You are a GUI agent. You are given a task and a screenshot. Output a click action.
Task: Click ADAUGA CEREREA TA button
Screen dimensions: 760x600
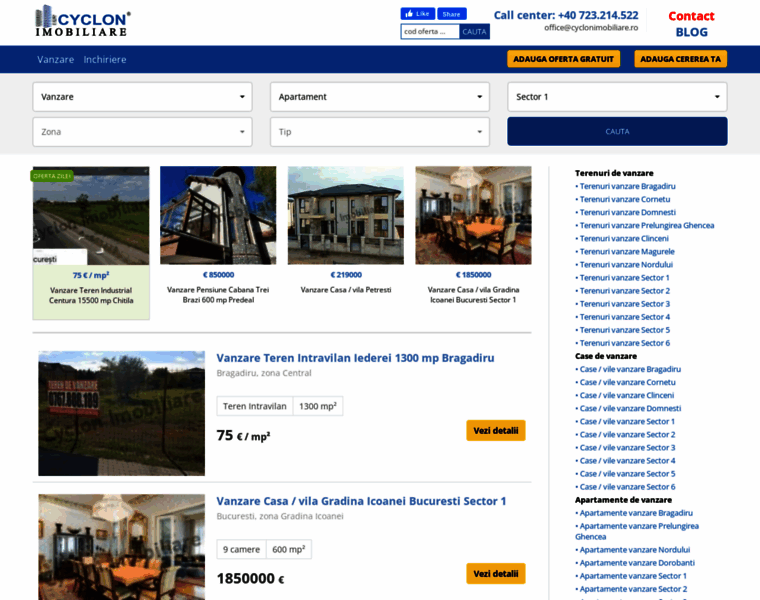click(x=681, y=59)
